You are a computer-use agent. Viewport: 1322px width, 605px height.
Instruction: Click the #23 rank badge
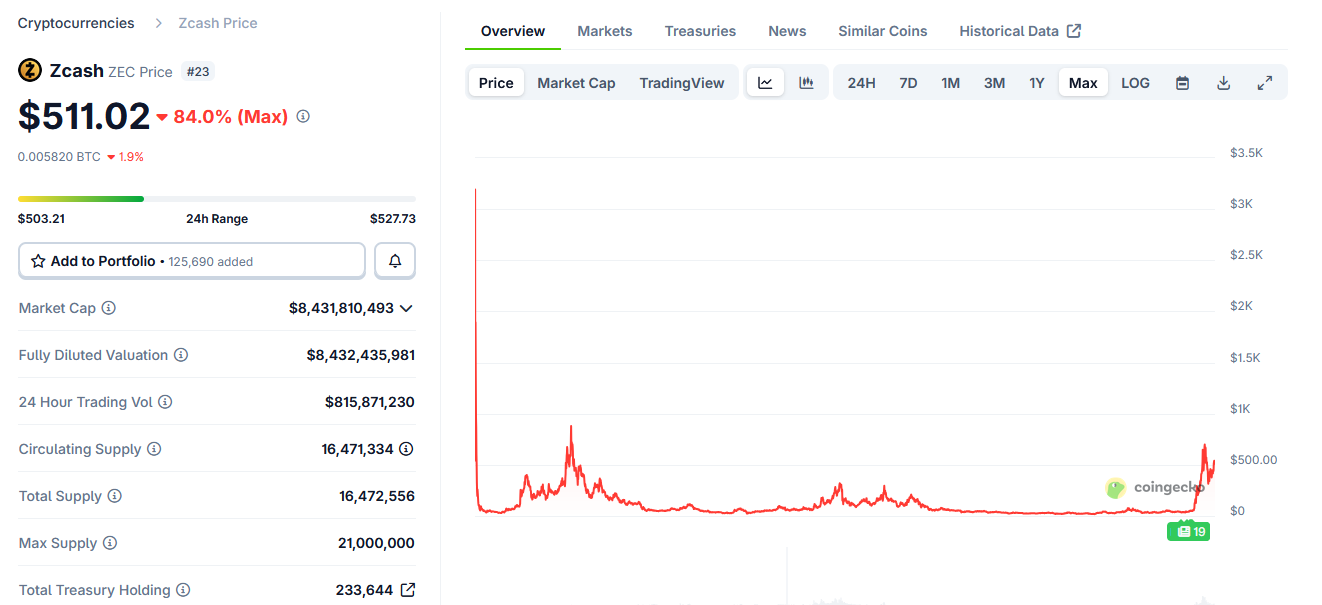(x=198, y=71)
